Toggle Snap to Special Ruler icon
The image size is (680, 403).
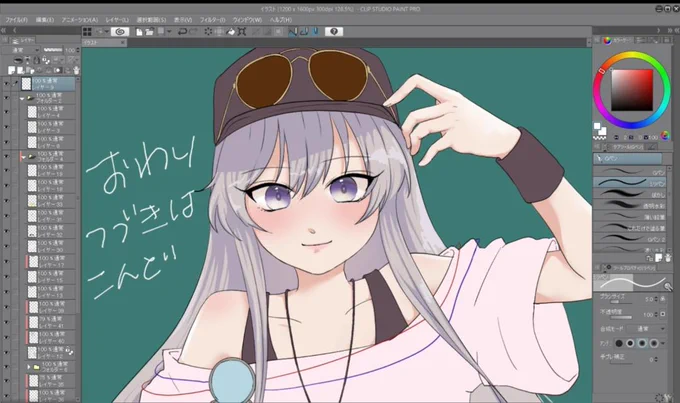coord(304,32)
